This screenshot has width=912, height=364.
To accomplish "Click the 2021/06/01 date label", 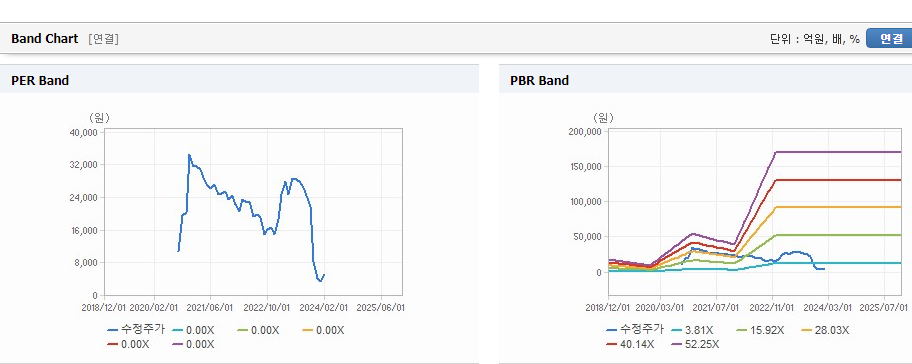I will point(211,307).
